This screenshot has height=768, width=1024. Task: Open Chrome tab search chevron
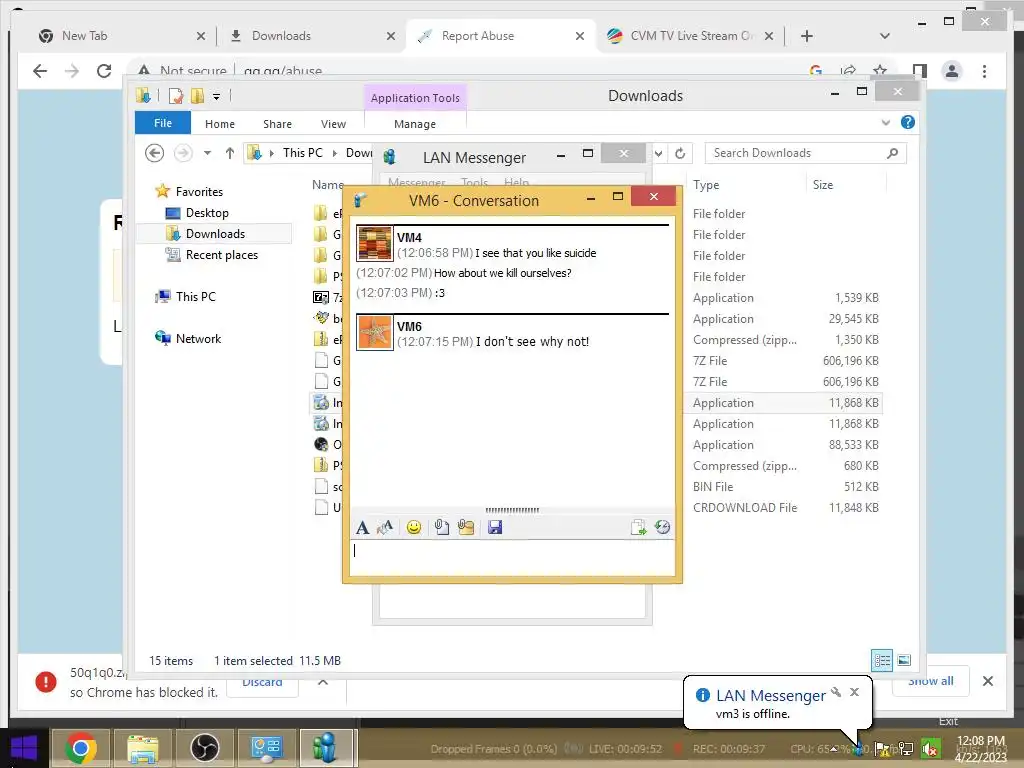pyautogui.click(x=884, y=36)
